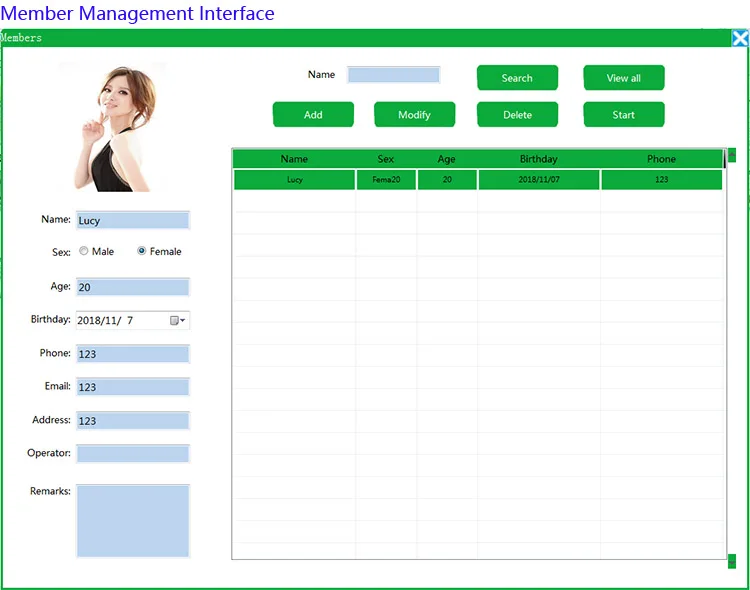Click the Delete button
The height and width of the screenshot is (590, 750).
point(517,115)
